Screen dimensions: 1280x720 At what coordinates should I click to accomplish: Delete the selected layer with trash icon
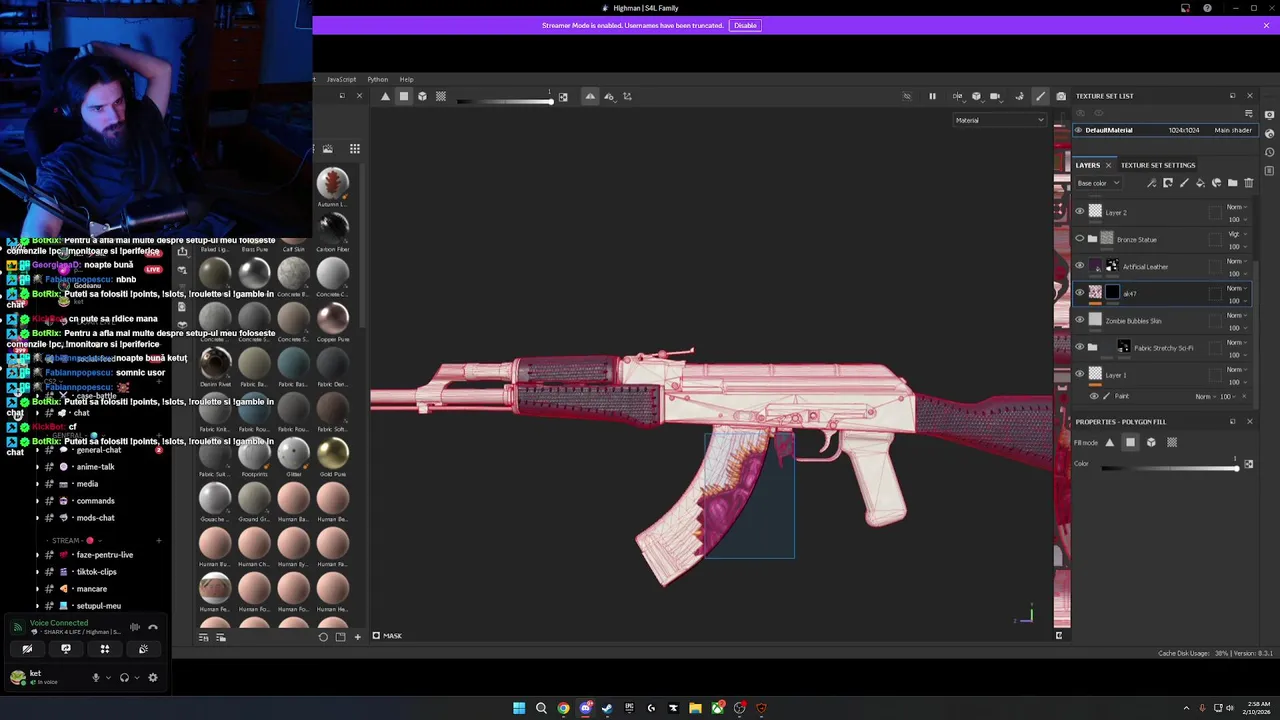(x=1248, y=183)
